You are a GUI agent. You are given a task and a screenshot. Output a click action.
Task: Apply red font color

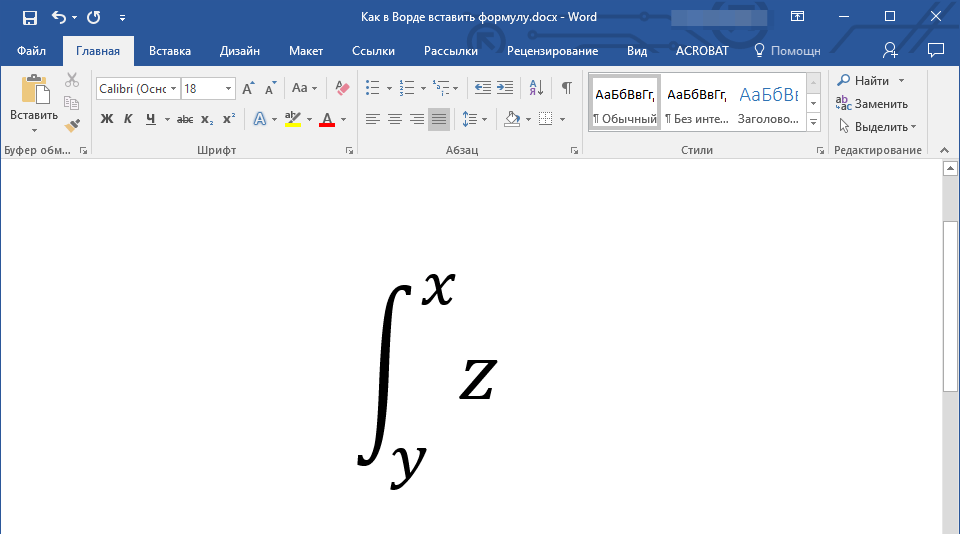[x=327, y=119]
